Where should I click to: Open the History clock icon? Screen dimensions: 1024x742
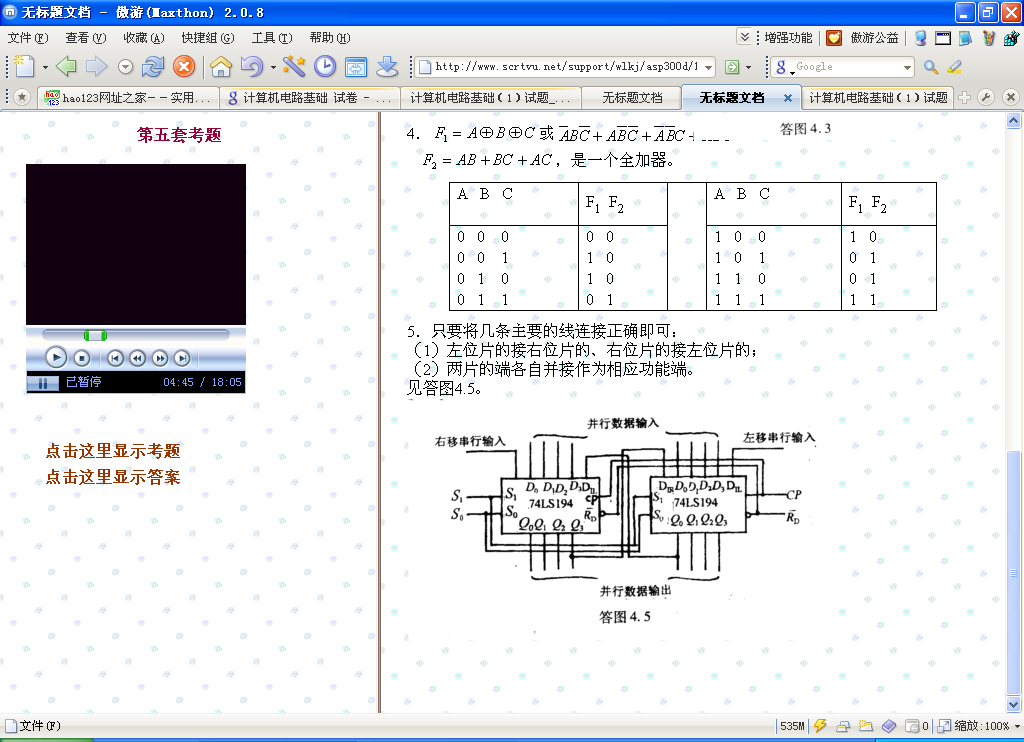325,67
